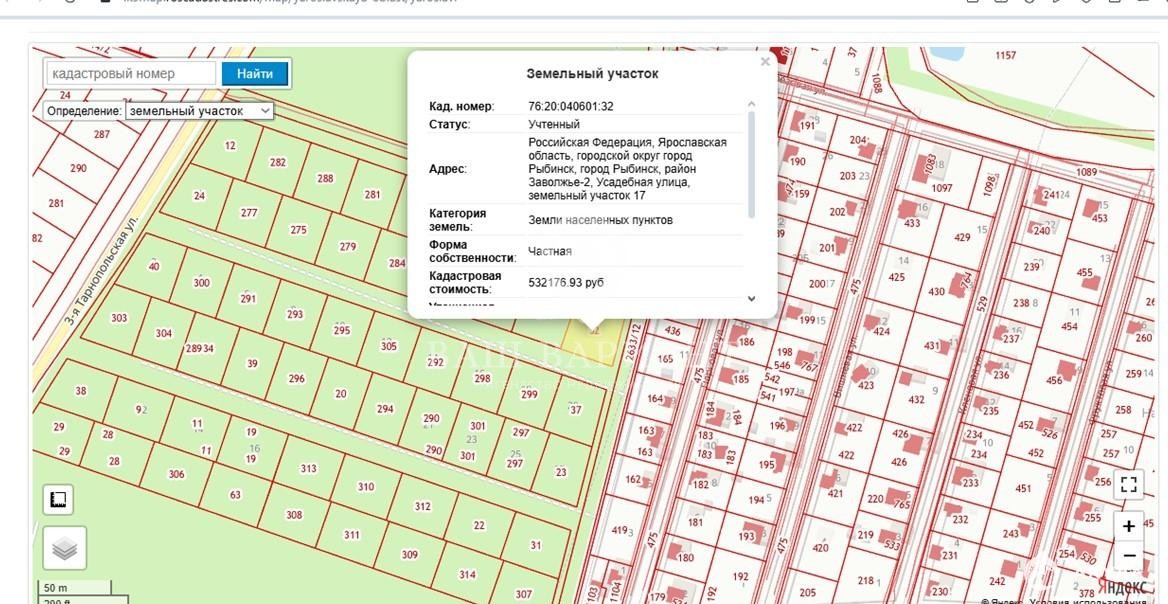The height and width of the screenshot is (604, 1168).
Task: Open the map layers switcher
Action: click(x=64, y=547)
